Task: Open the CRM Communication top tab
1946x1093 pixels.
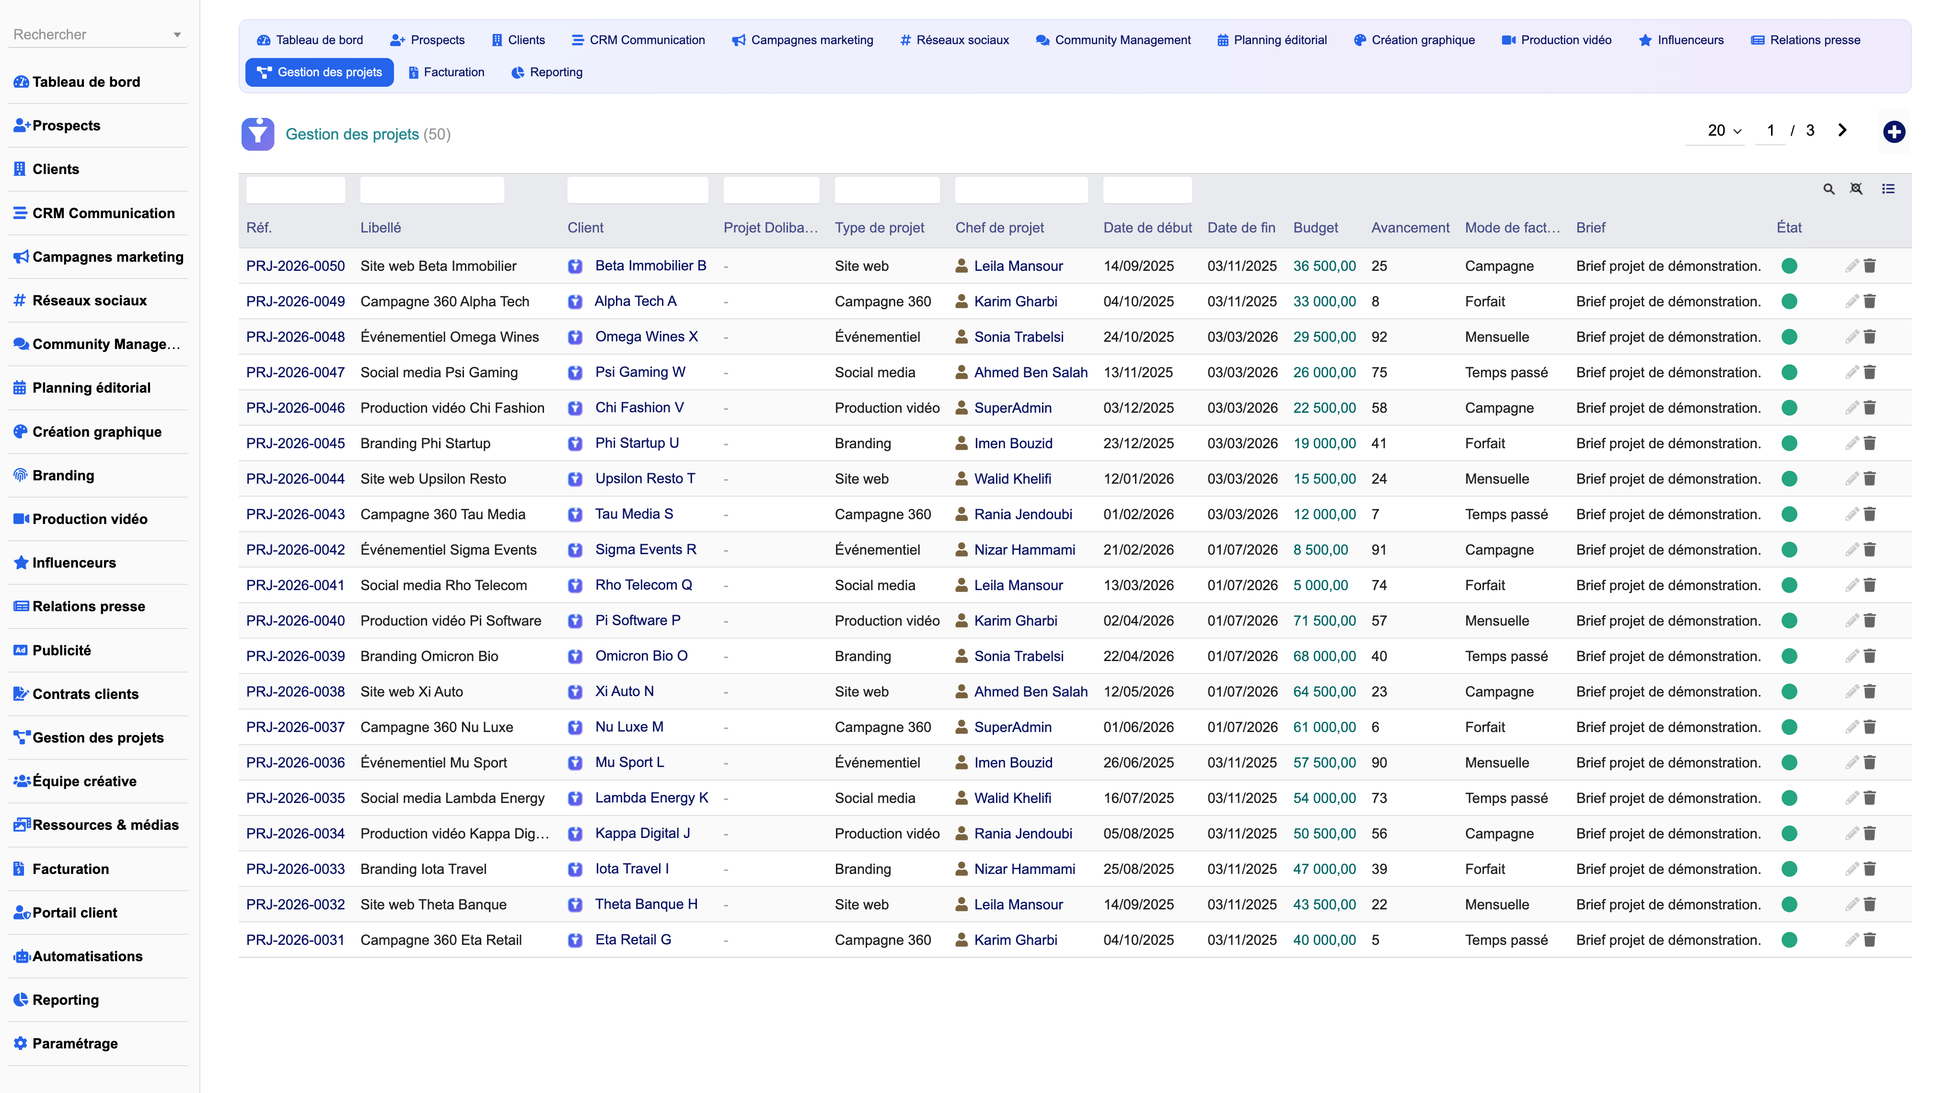Action: pyautogui.click(x=638, y=40)
